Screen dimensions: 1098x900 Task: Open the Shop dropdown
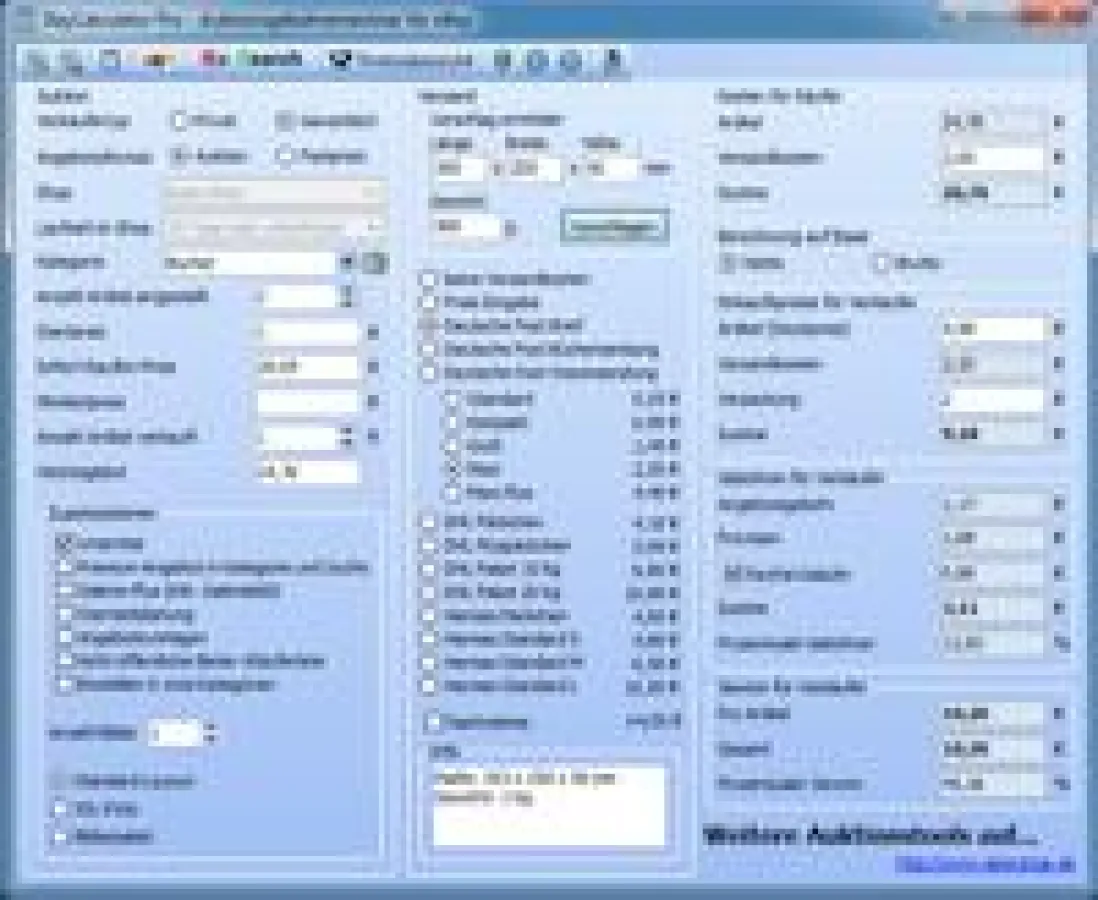click(x=274, y=193)
